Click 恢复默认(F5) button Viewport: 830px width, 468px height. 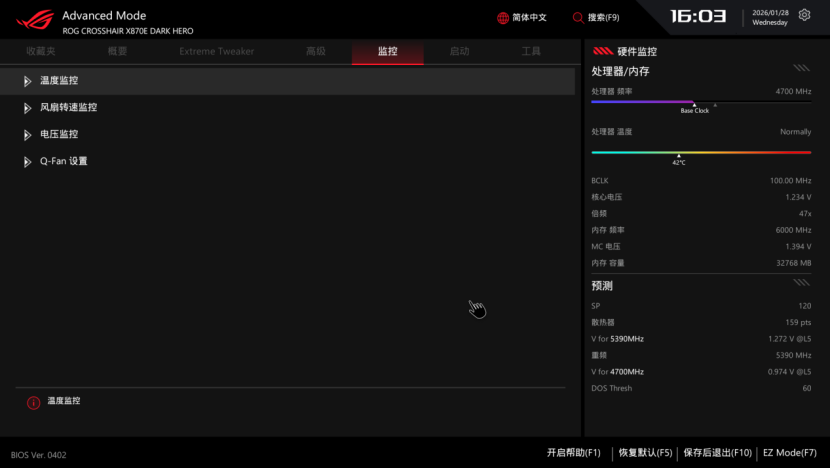click(x=645, y=453)
